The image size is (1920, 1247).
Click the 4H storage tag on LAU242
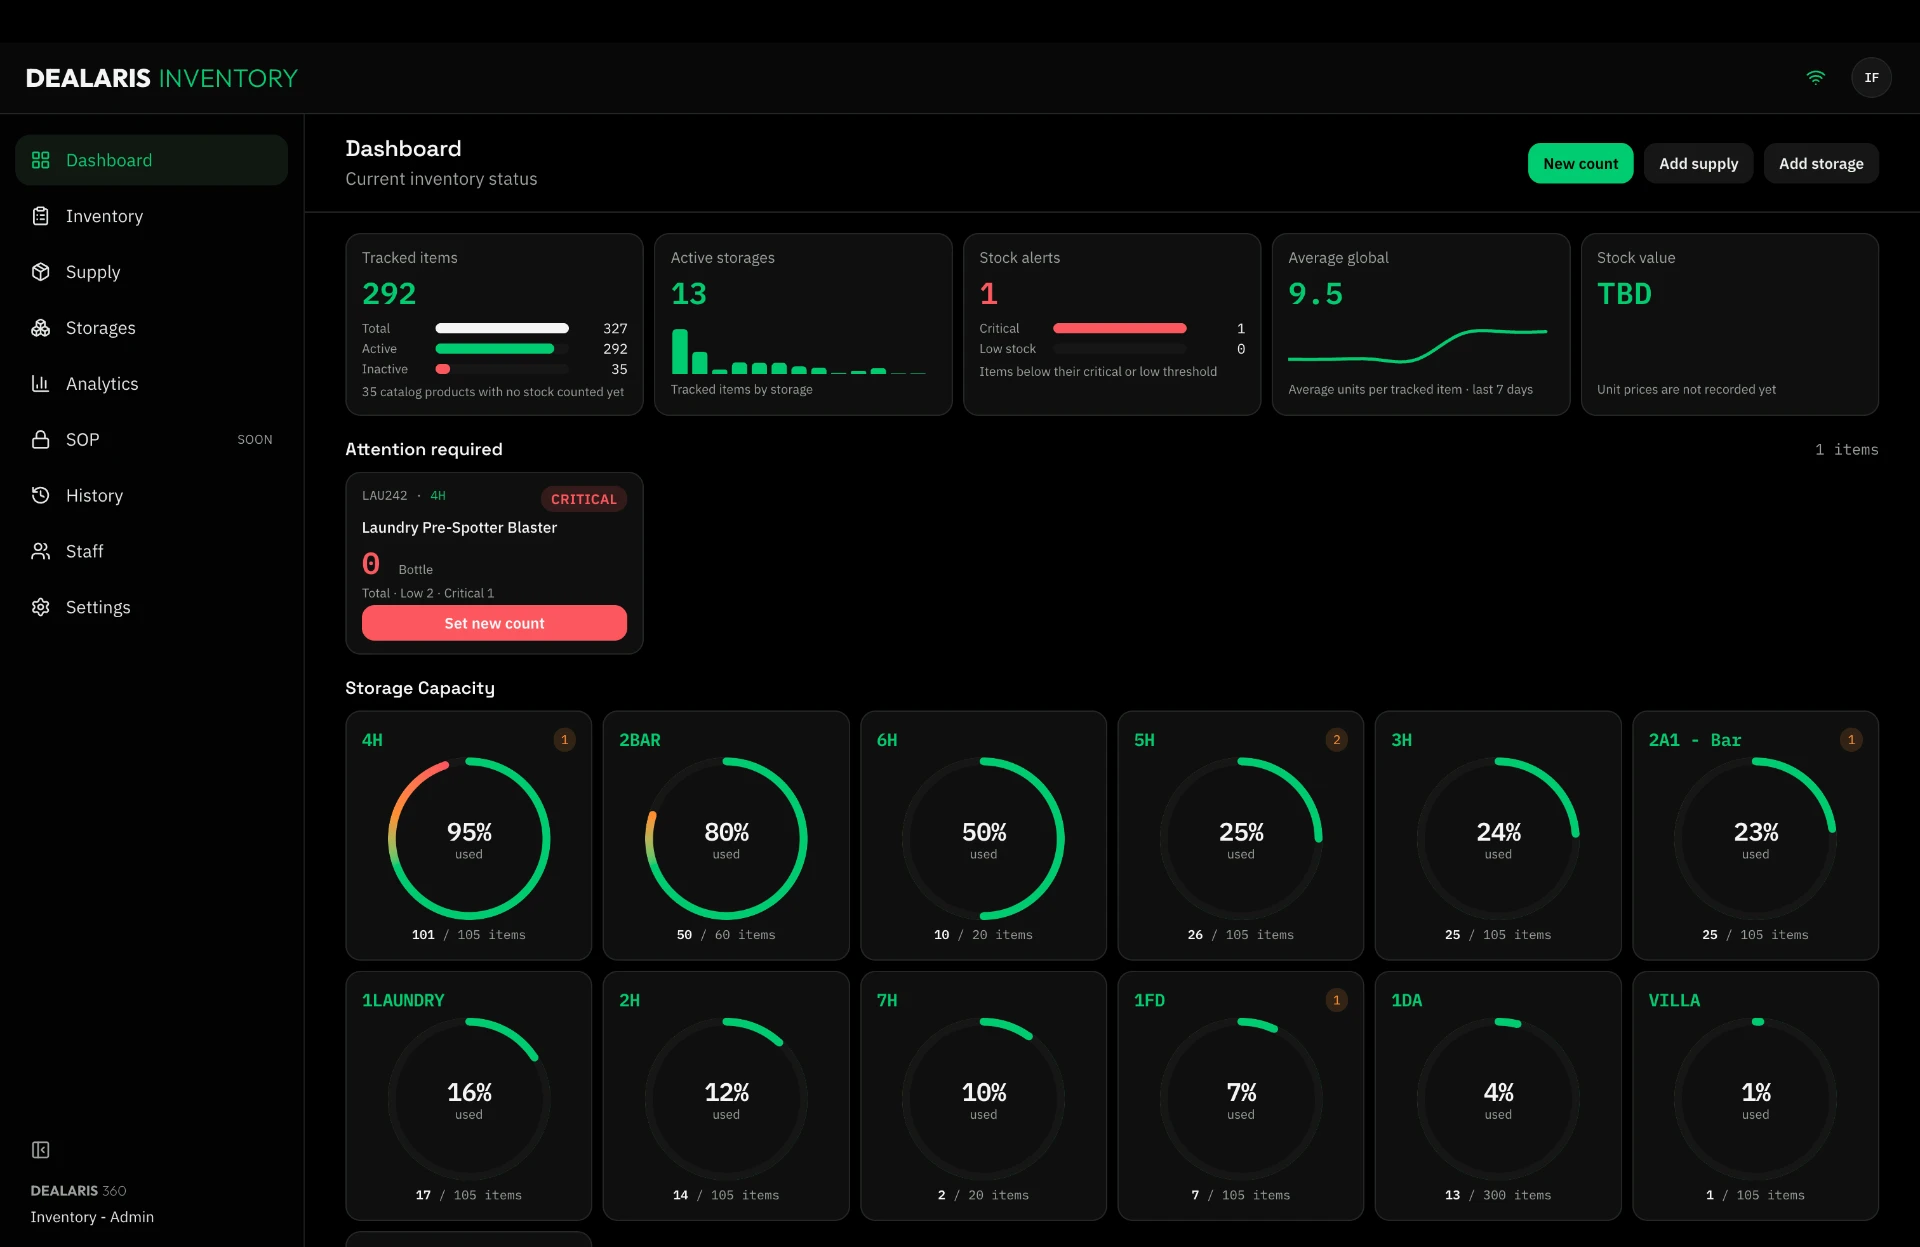click(438, 496)
